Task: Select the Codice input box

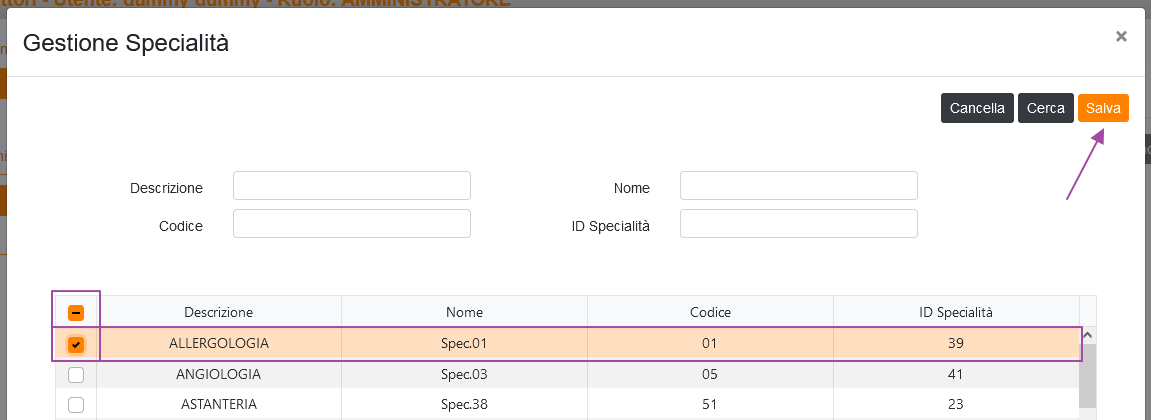Action: click(x=351, y=224)
